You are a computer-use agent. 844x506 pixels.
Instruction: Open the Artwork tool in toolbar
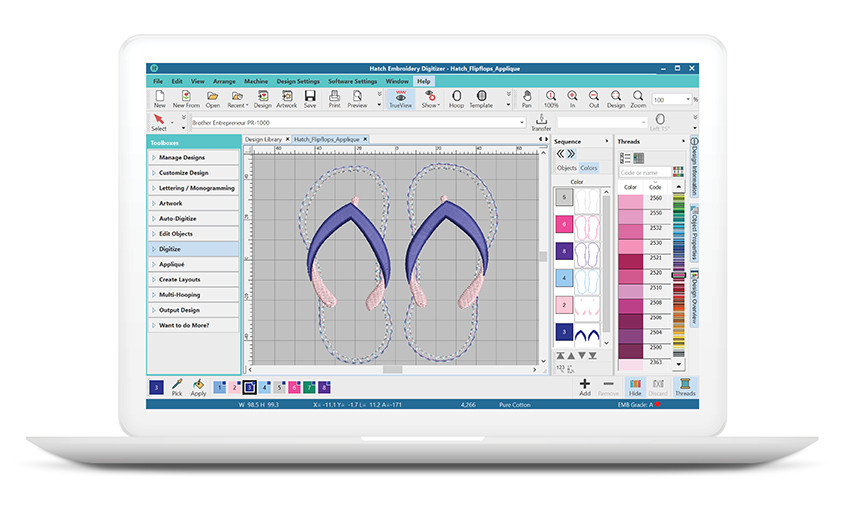(x=287, y=98)
